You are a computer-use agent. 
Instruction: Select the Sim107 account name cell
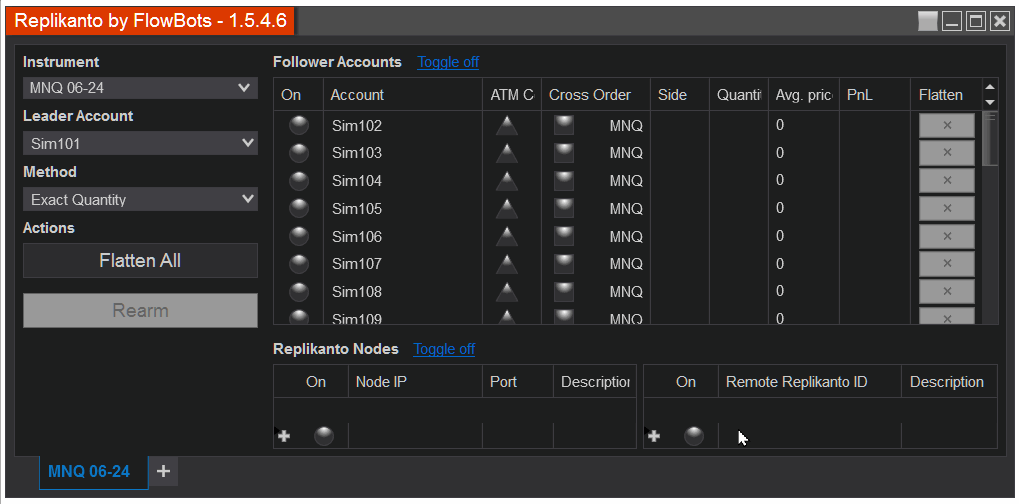(403, 264)
